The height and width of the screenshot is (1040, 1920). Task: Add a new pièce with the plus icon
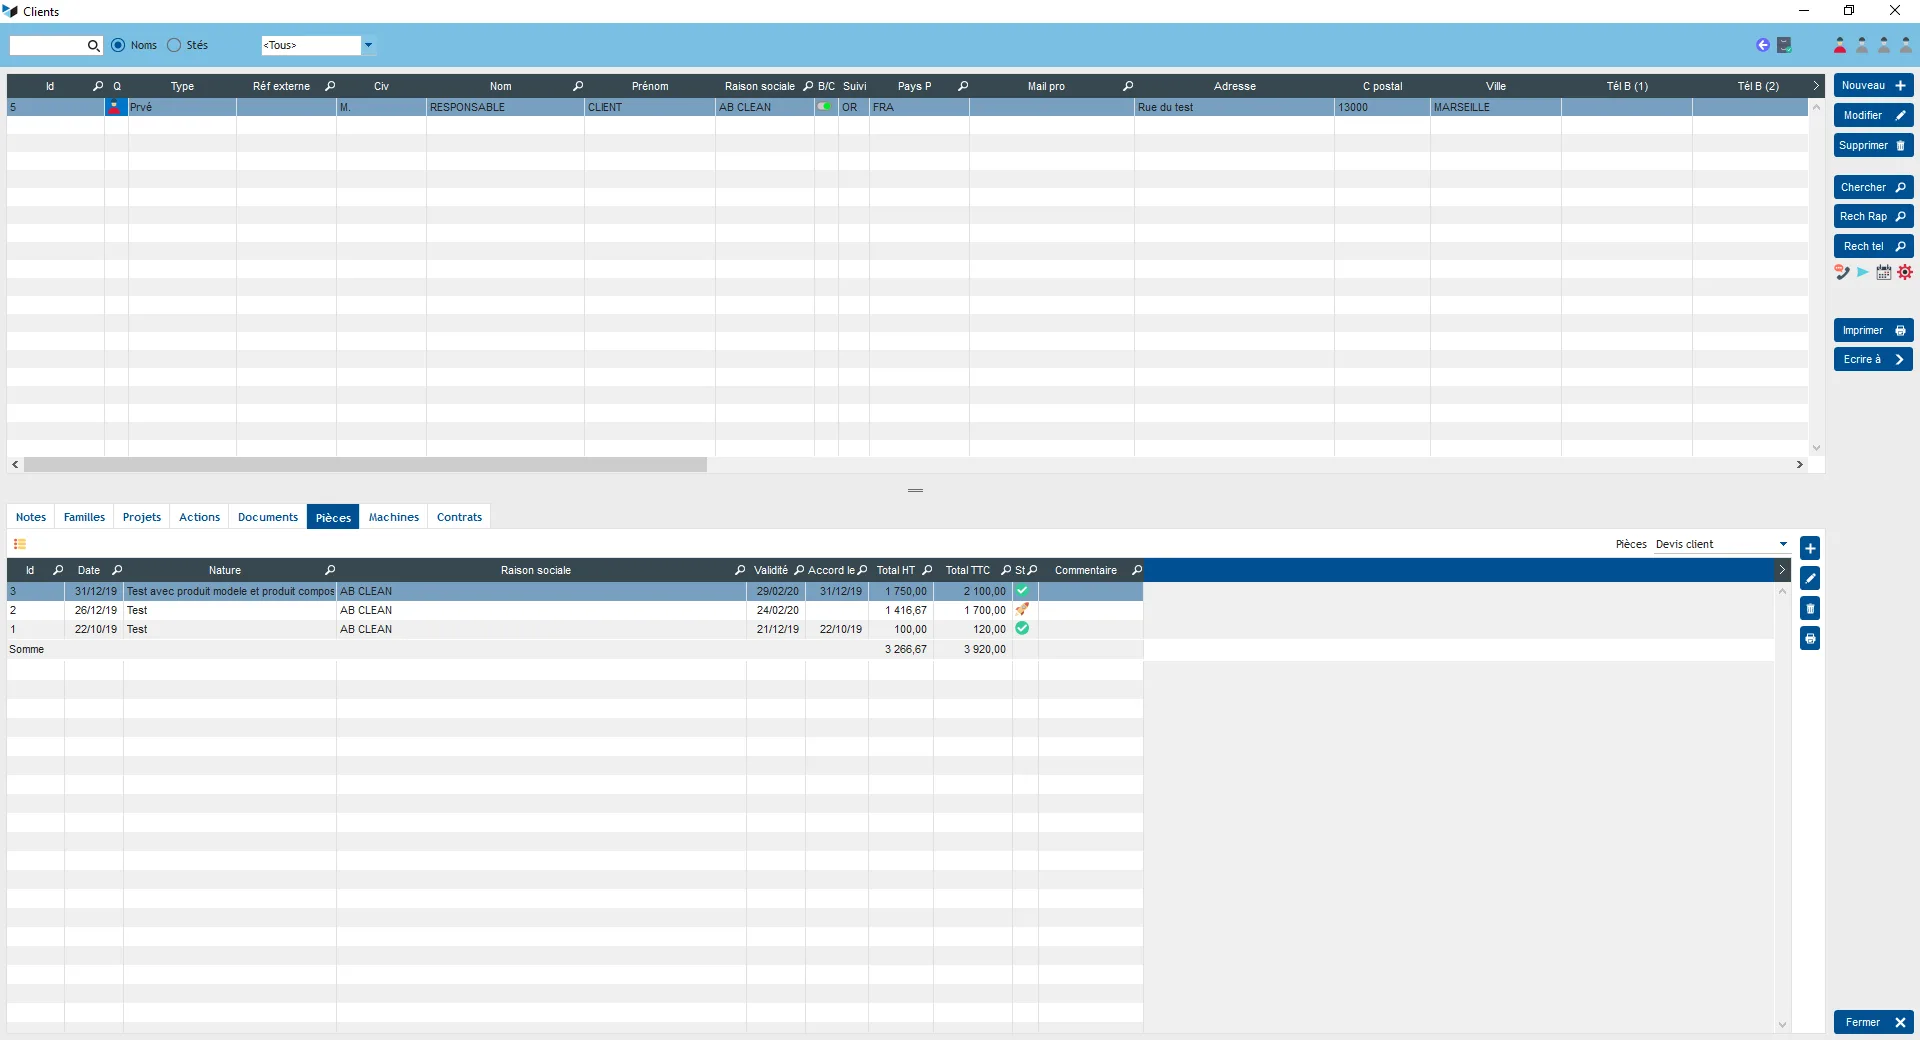[x=1810, y=548]
